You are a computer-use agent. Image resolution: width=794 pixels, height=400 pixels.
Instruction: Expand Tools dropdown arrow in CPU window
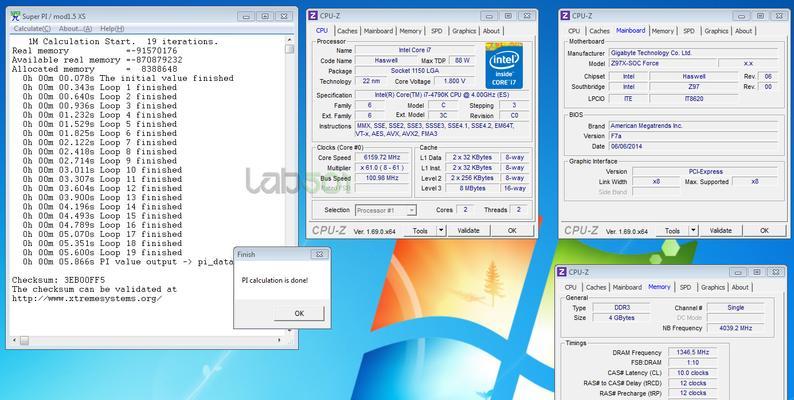pyautogui.click(x=441, y=231)
